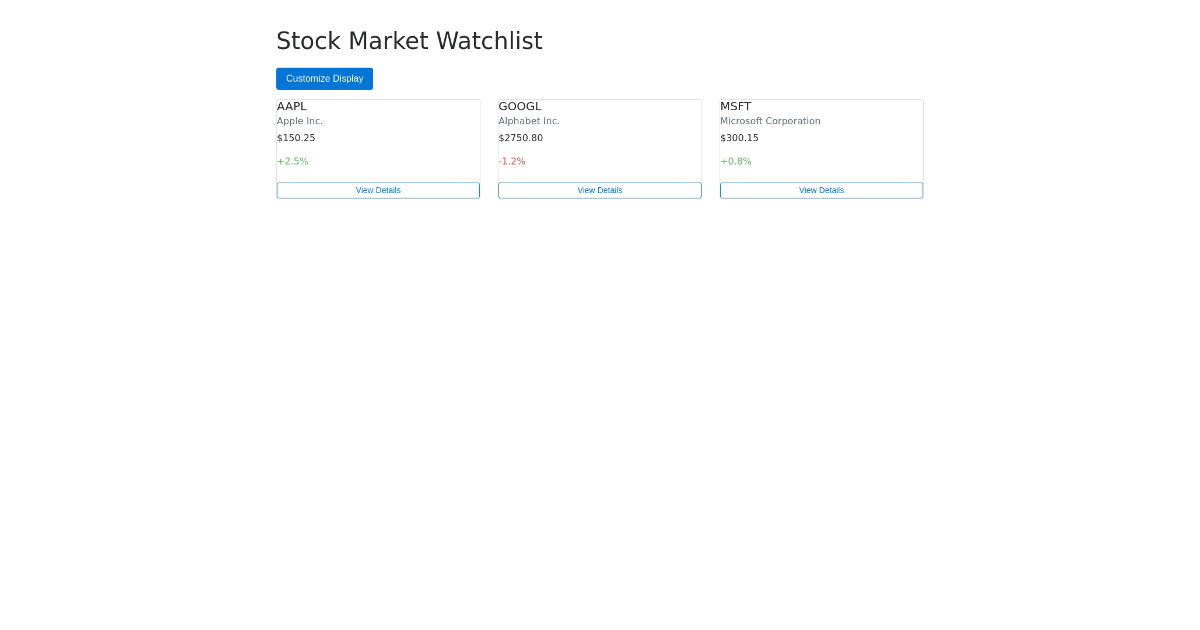Select the -1.2% loss indicator for GOOGL

[x=512, y=161]
